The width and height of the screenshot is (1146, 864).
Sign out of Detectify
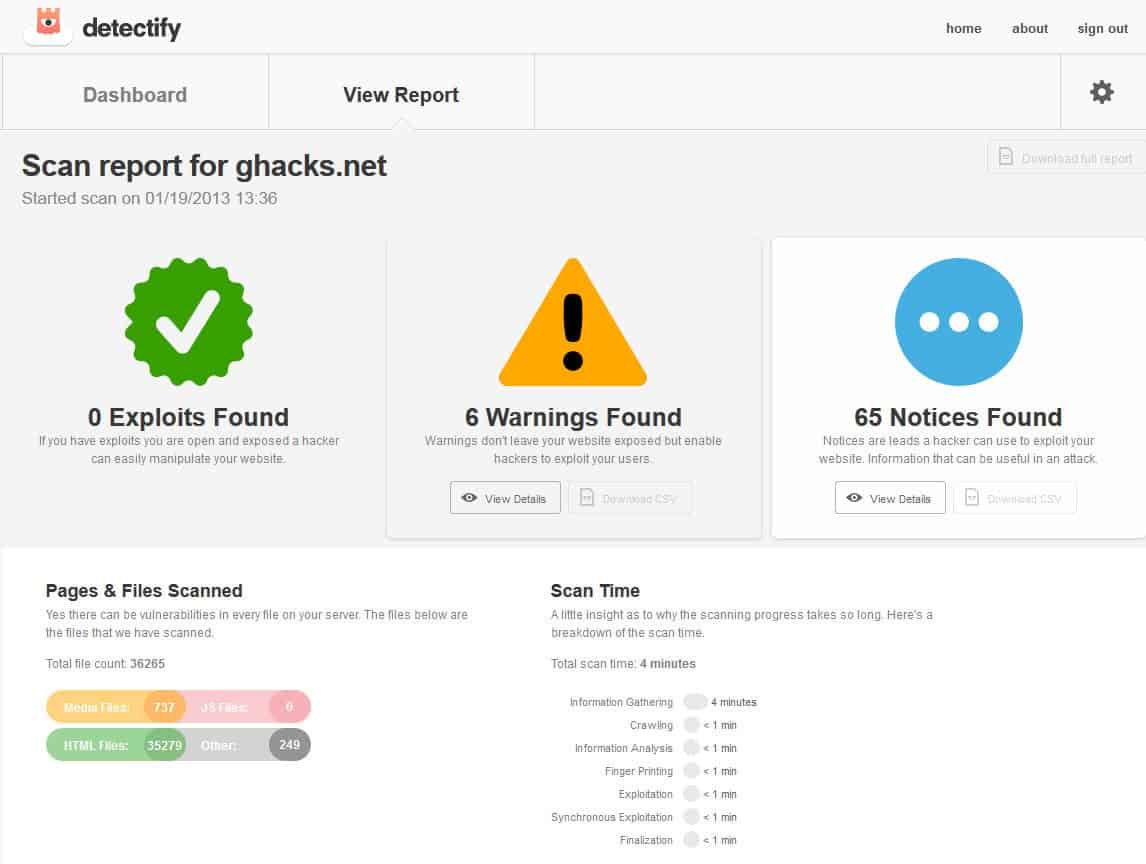pos(1101,28)
